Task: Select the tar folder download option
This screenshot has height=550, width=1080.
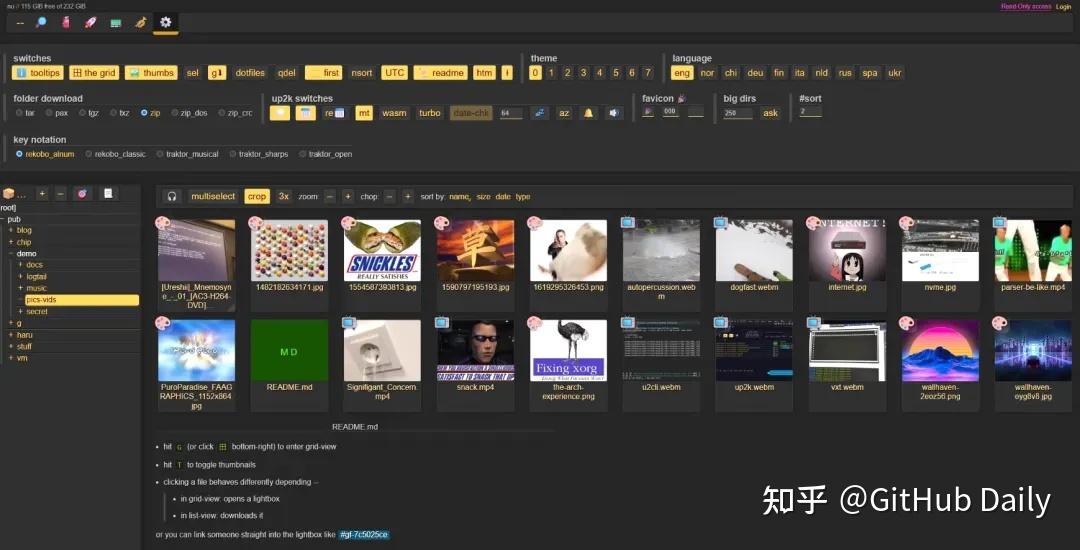Action: [20, 113]
